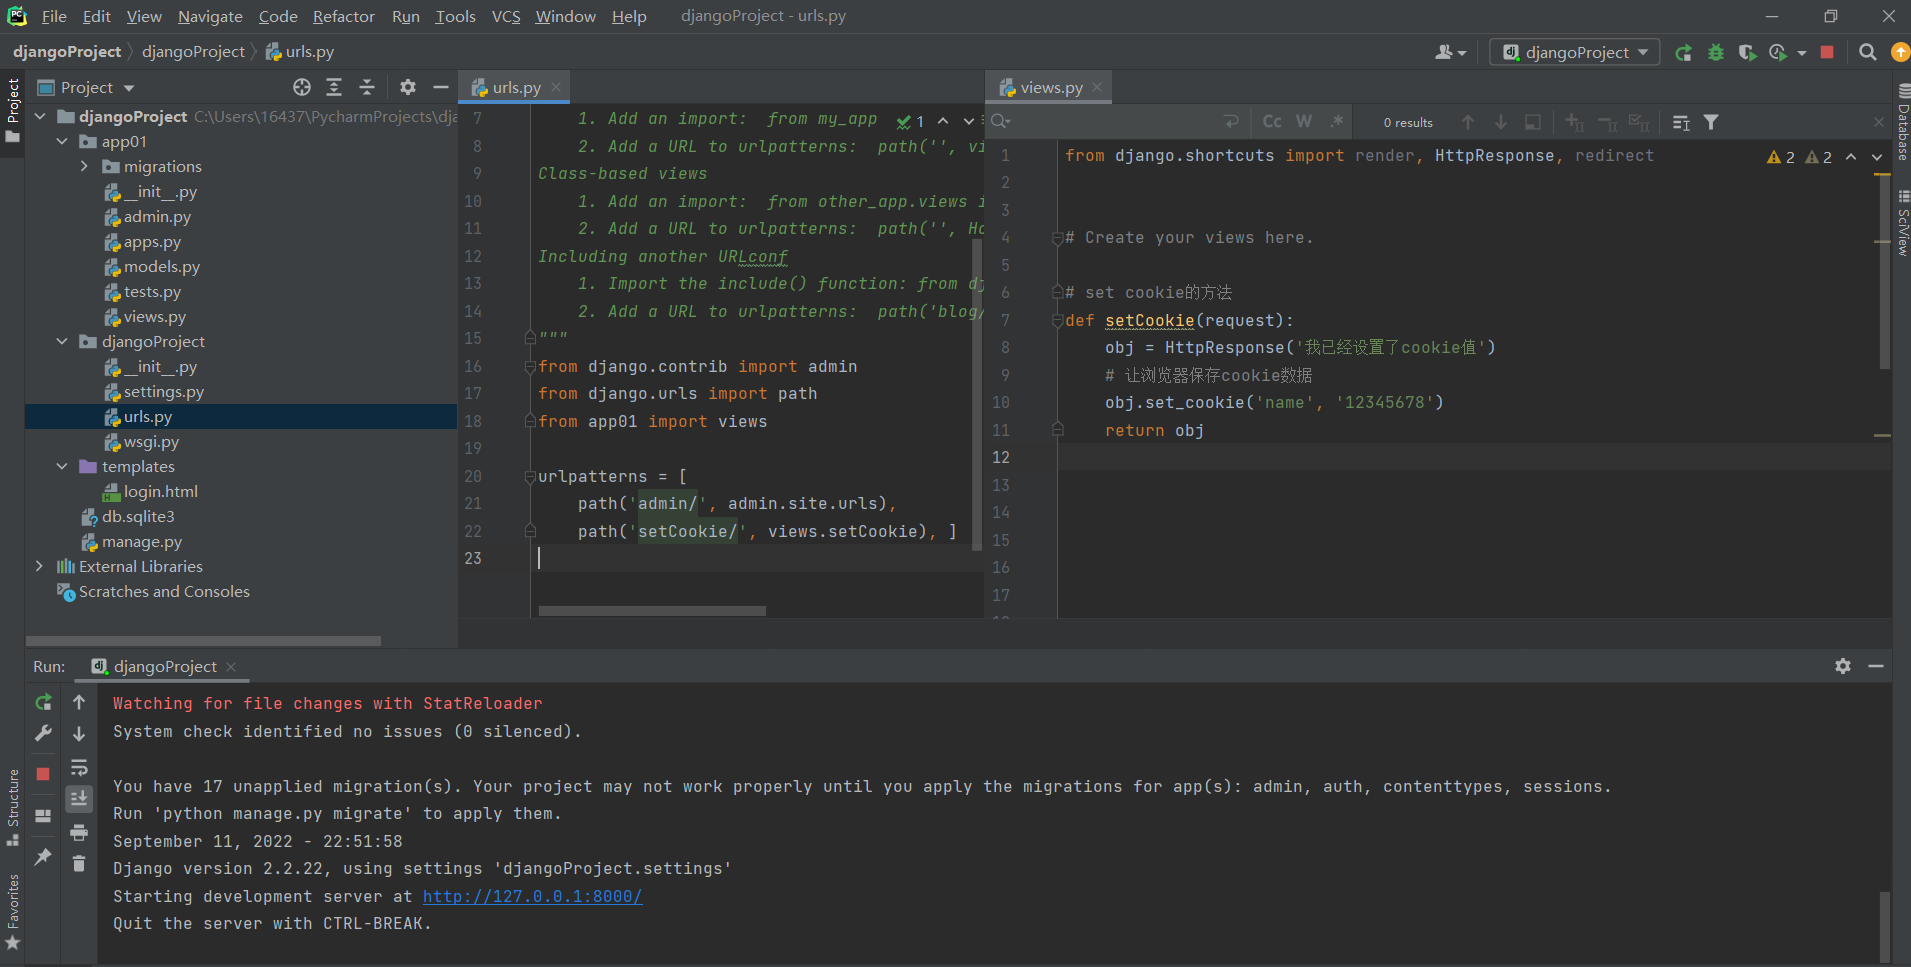1911x967 pixels.
Task: Collapse the app01 folder
Action: click(62, 142)
